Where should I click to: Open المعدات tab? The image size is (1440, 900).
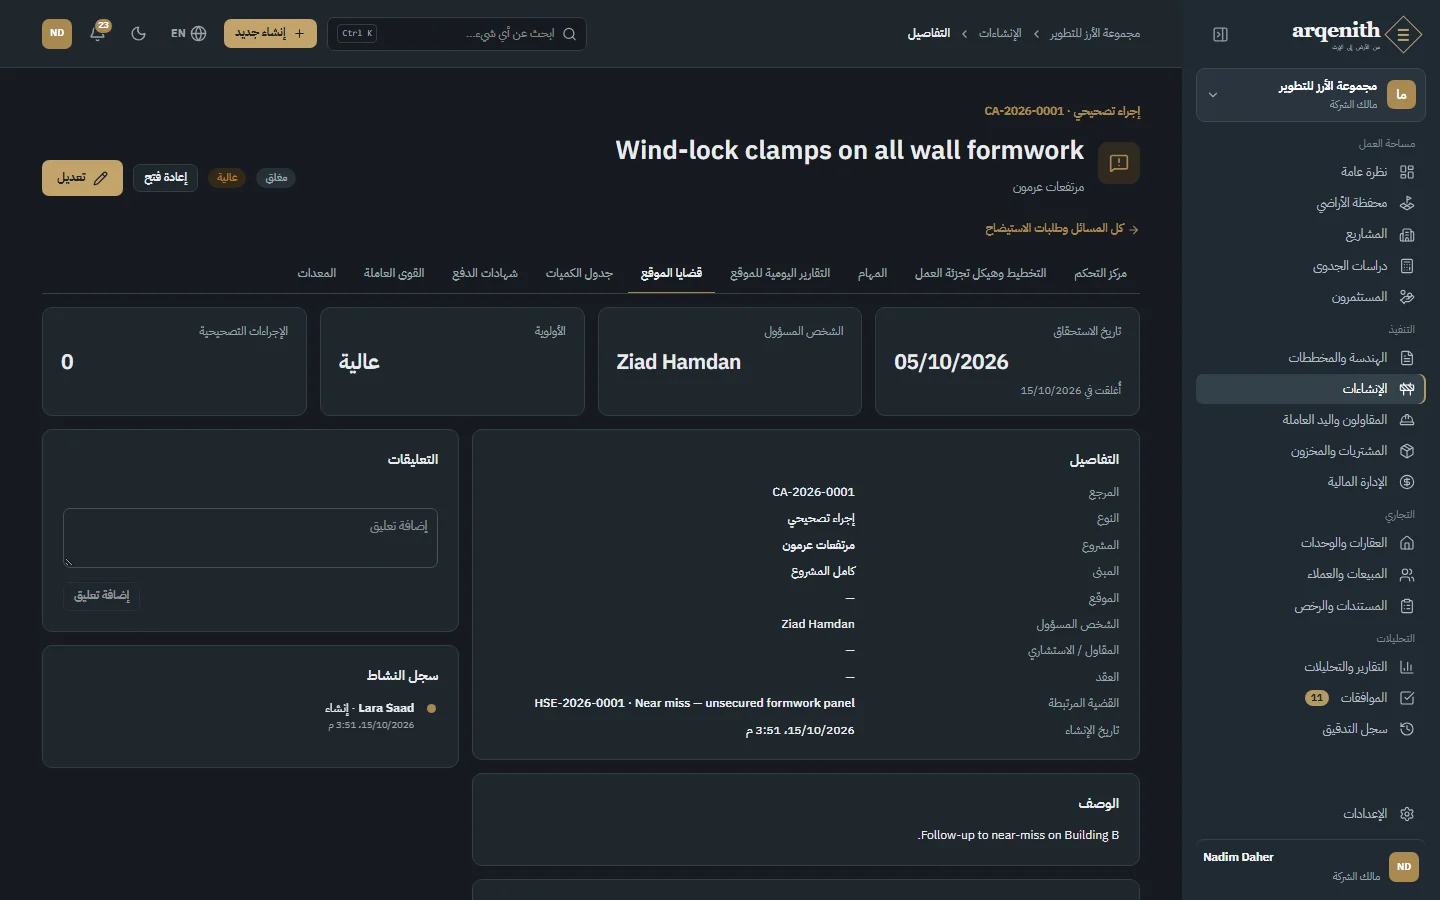(x=317, y=273)
